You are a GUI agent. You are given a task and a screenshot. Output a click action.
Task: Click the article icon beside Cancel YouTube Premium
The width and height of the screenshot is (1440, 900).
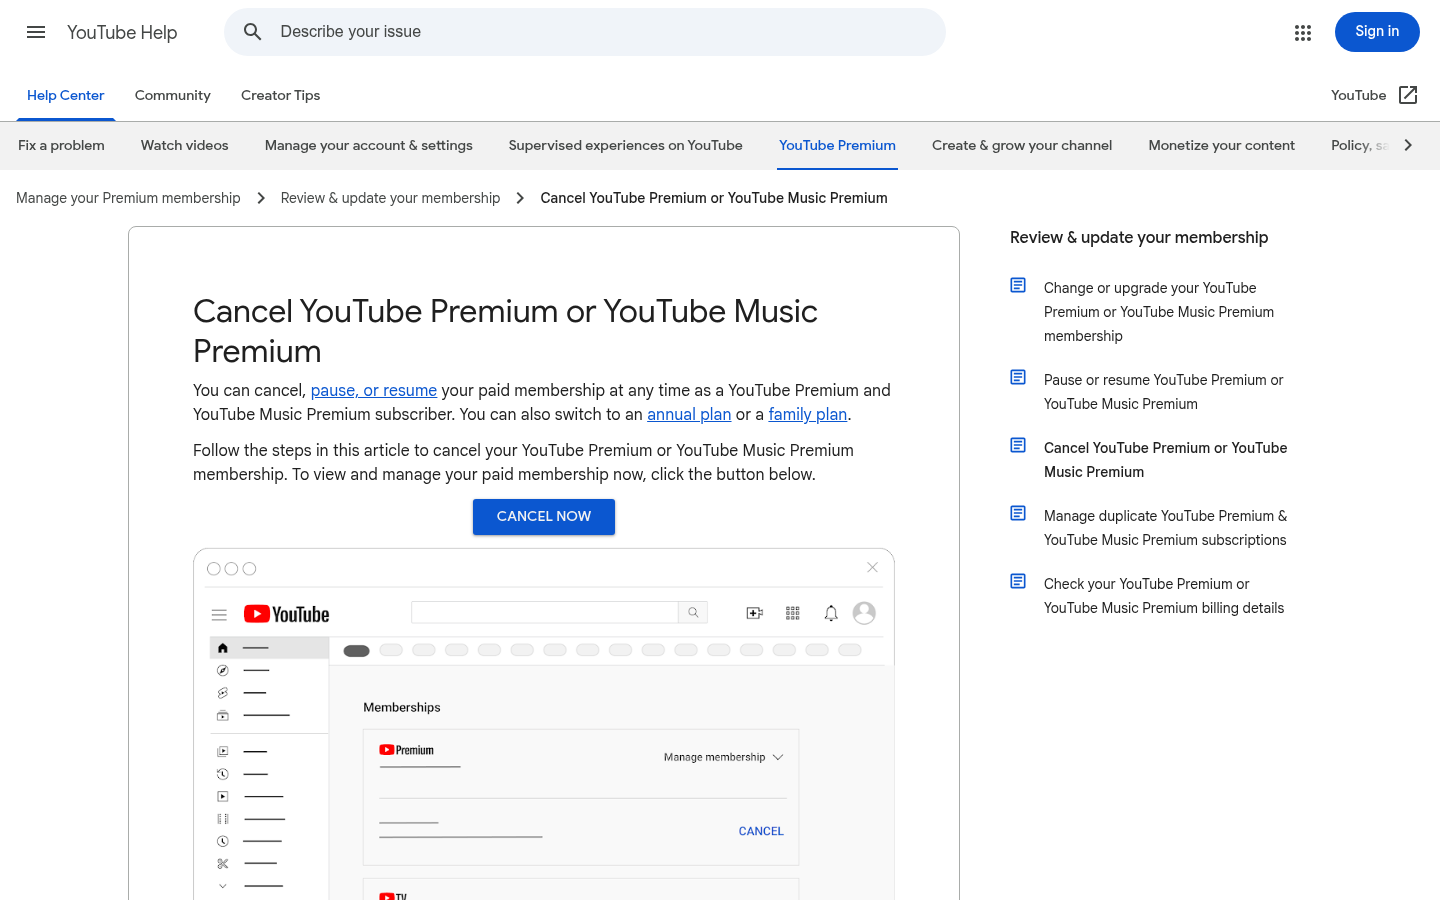pyautogui.click(x=1018, y=446)
